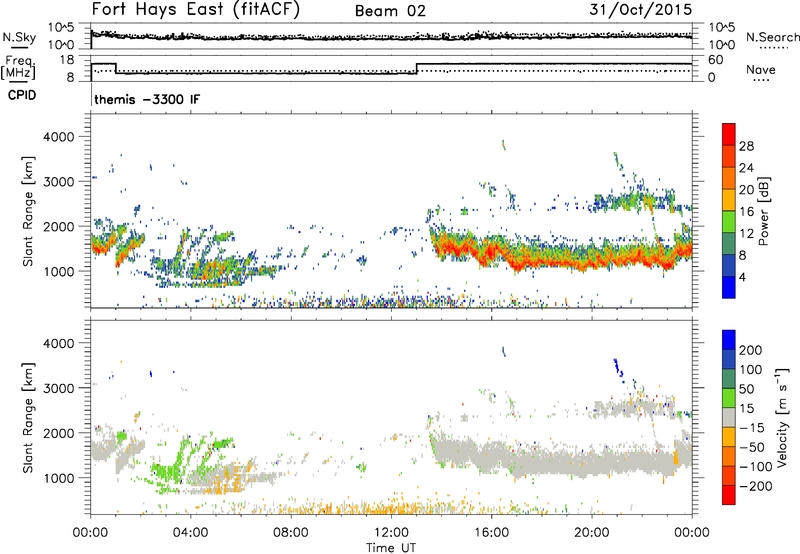
Task: Select the velocity panel 'Slant Range [km]' label
Action: pyautogui.click(x=28, y=418)
